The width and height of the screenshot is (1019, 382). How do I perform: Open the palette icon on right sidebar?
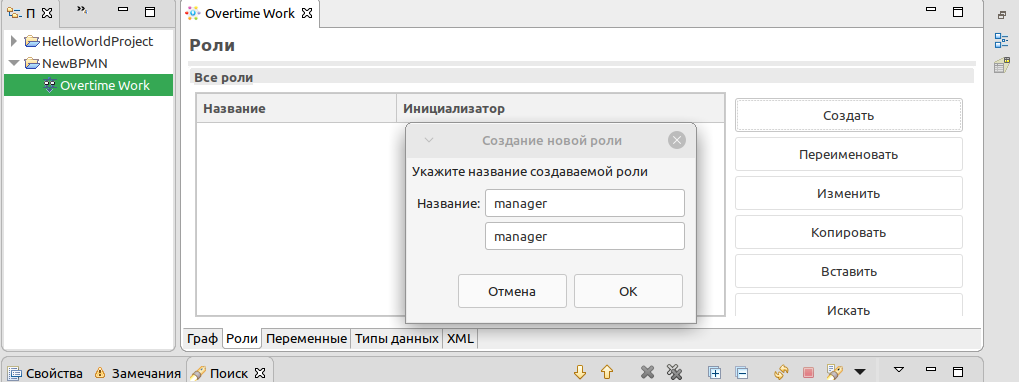click(1001, 66)
